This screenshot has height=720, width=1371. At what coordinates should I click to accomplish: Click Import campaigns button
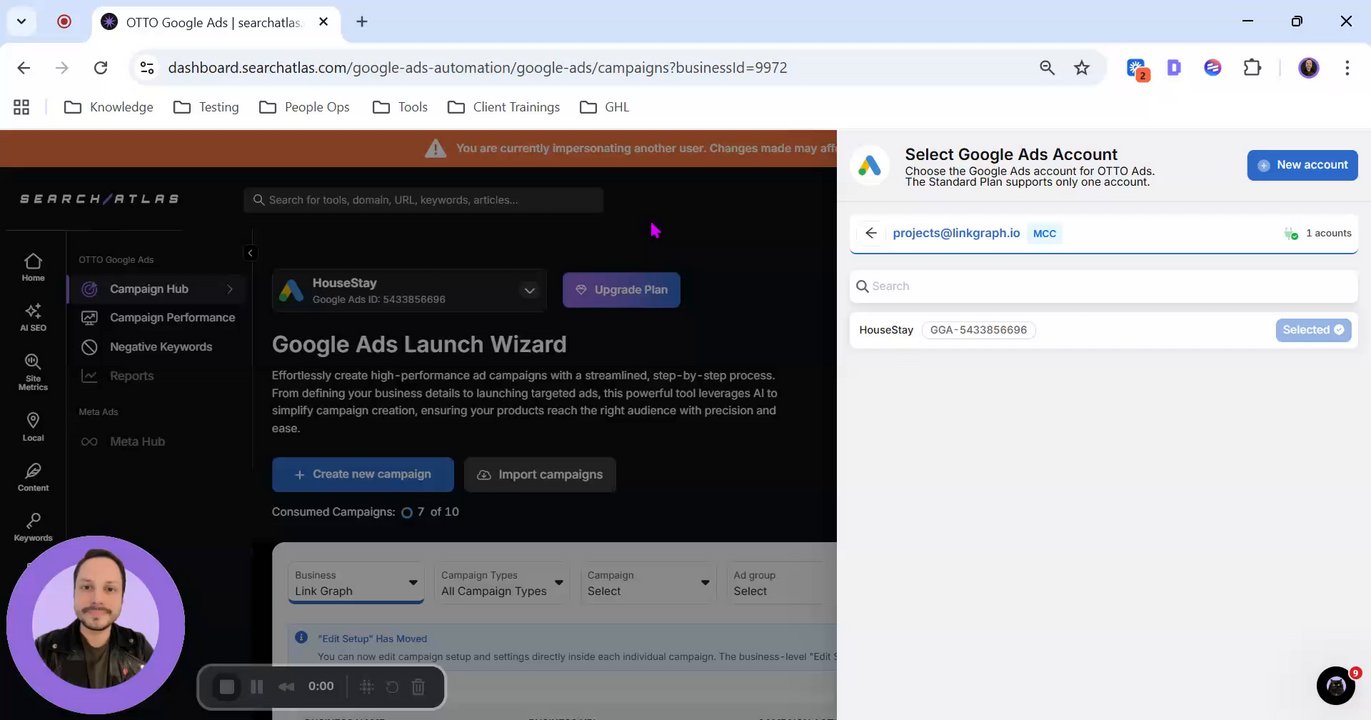click(540, 474)
